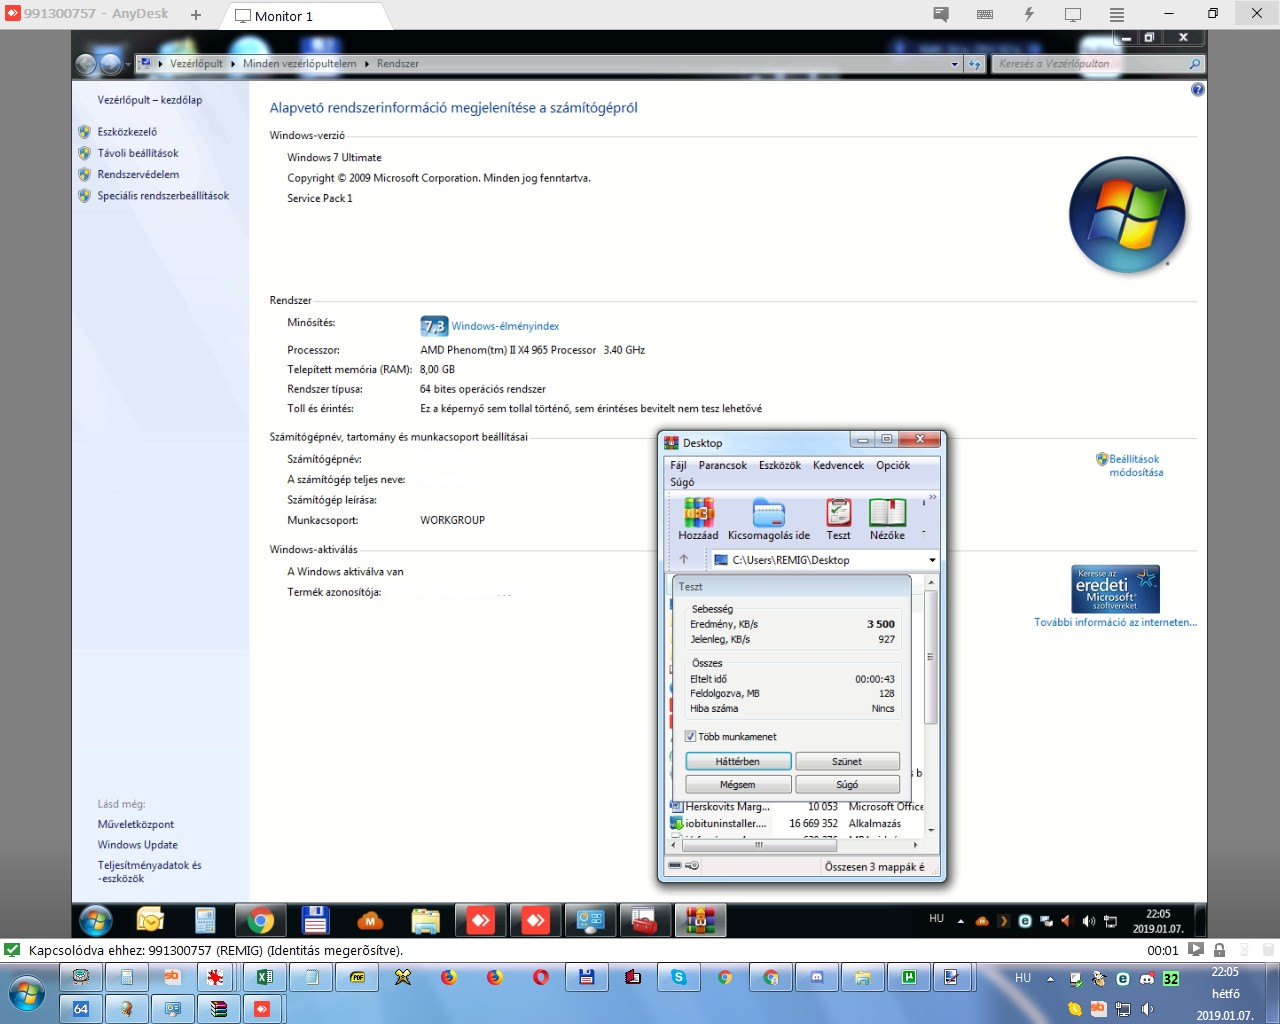
Task: Open the Fájl menu in WinRAR
Action: click(678, 465)
